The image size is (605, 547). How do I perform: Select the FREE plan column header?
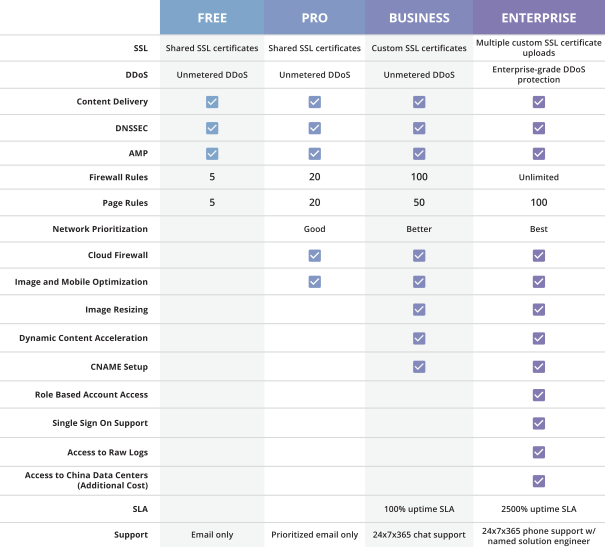[212, 18]
